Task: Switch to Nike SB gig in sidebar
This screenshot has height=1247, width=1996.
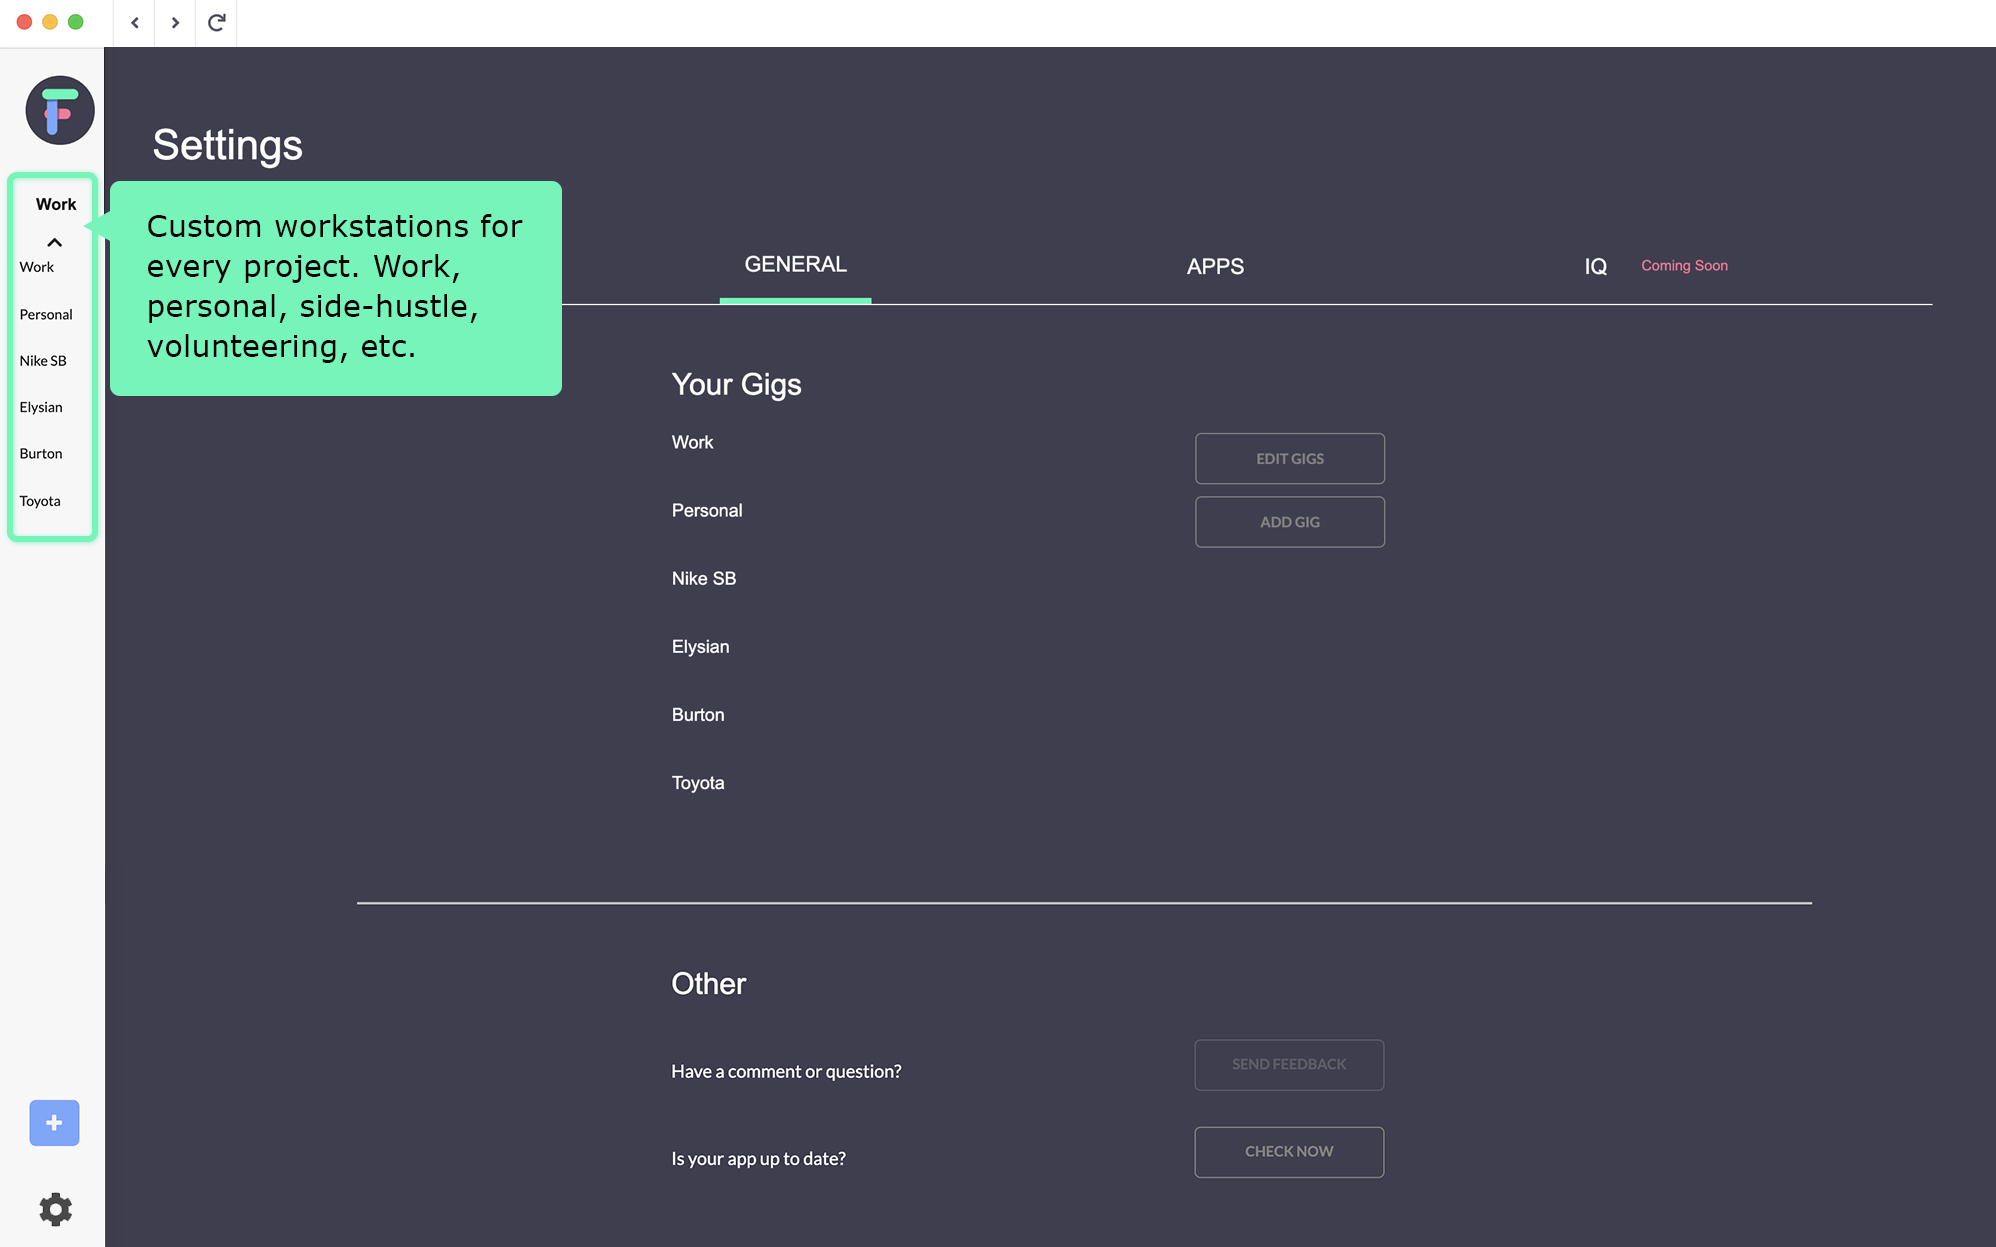Action: pos(43,361)
